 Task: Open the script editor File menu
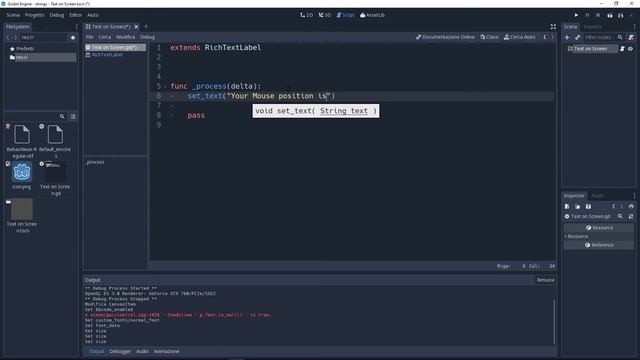pos(89,37)
